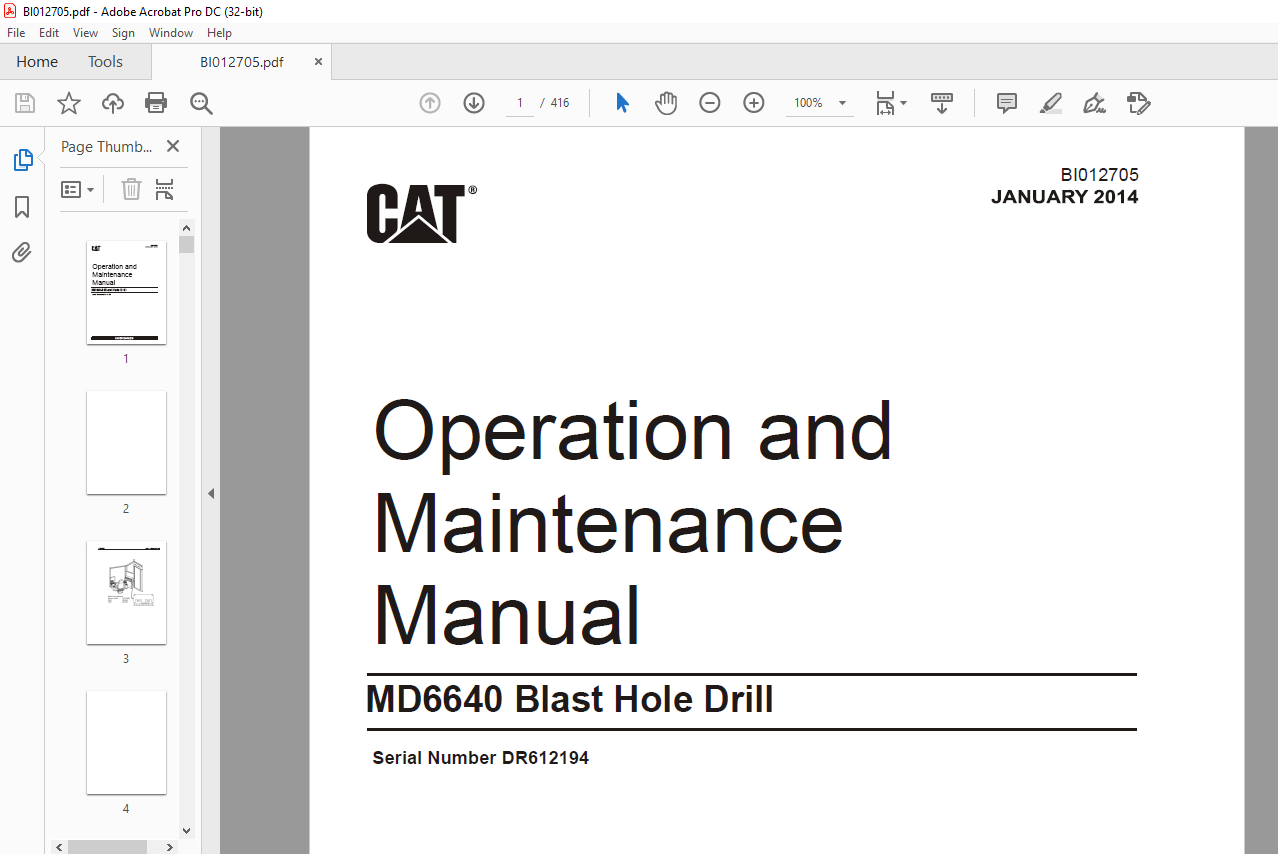
Task: Open the Sign document pen tool
Action: point(1094,103)
